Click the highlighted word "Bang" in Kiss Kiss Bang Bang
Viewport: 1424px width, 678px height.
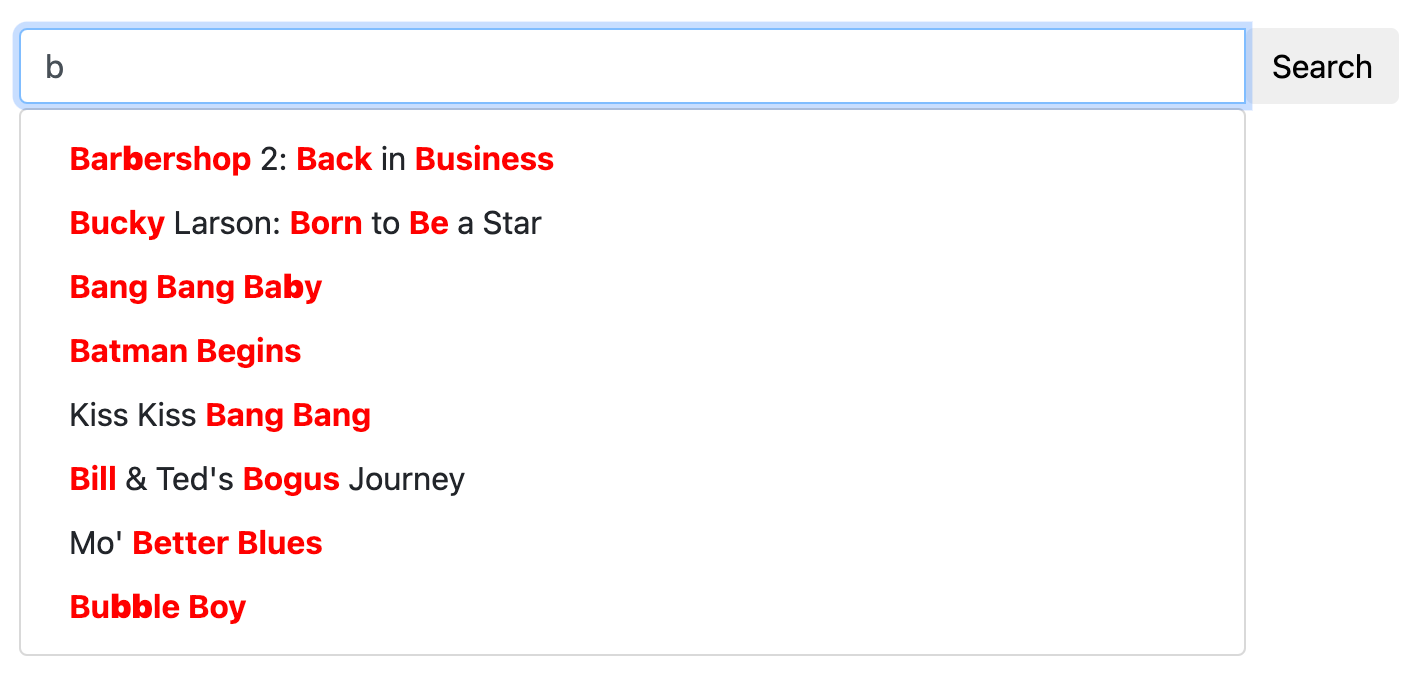click(x=234, y=414)
